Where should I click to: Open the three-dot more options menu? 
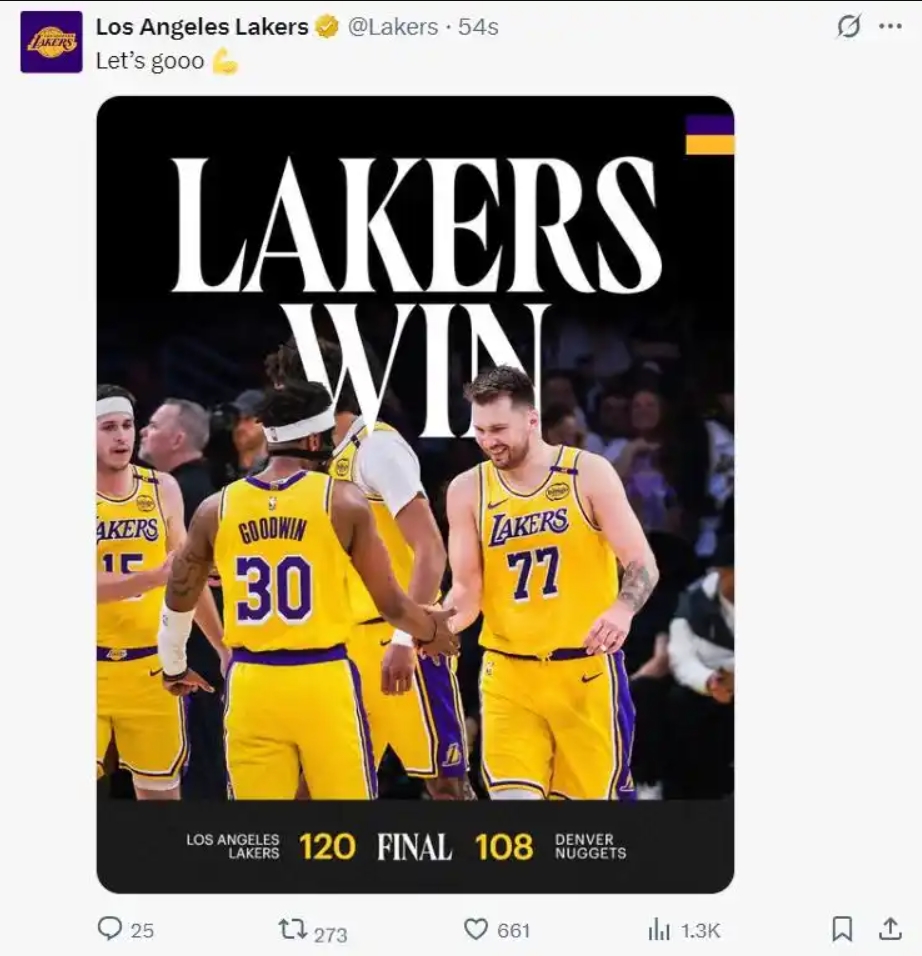pyautogui.click(x=890, y=27)
